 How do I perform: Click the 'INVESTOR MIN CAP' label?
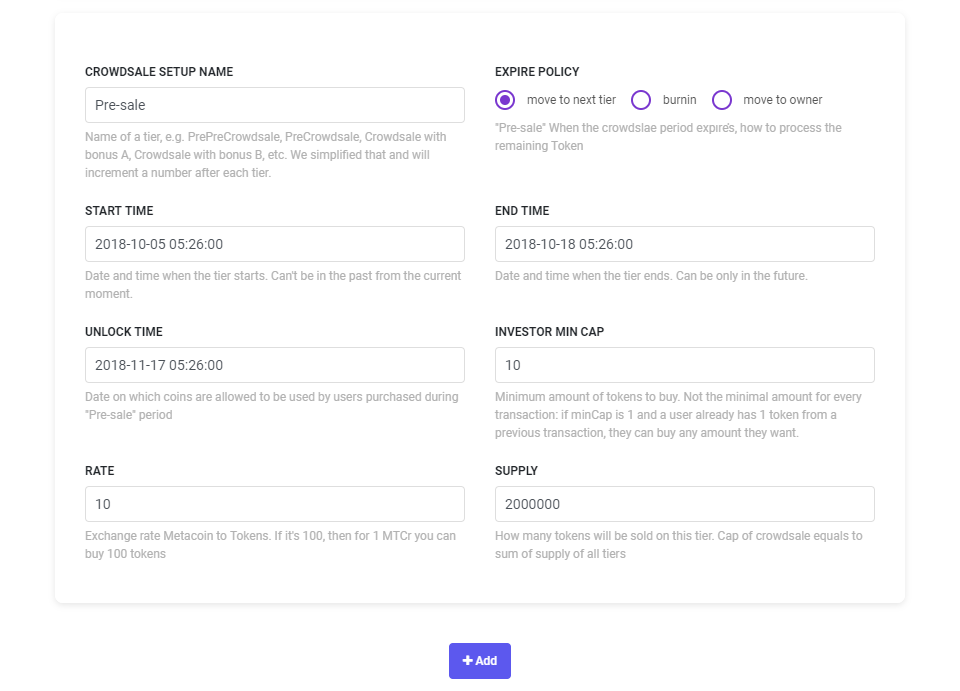(550, 332)
